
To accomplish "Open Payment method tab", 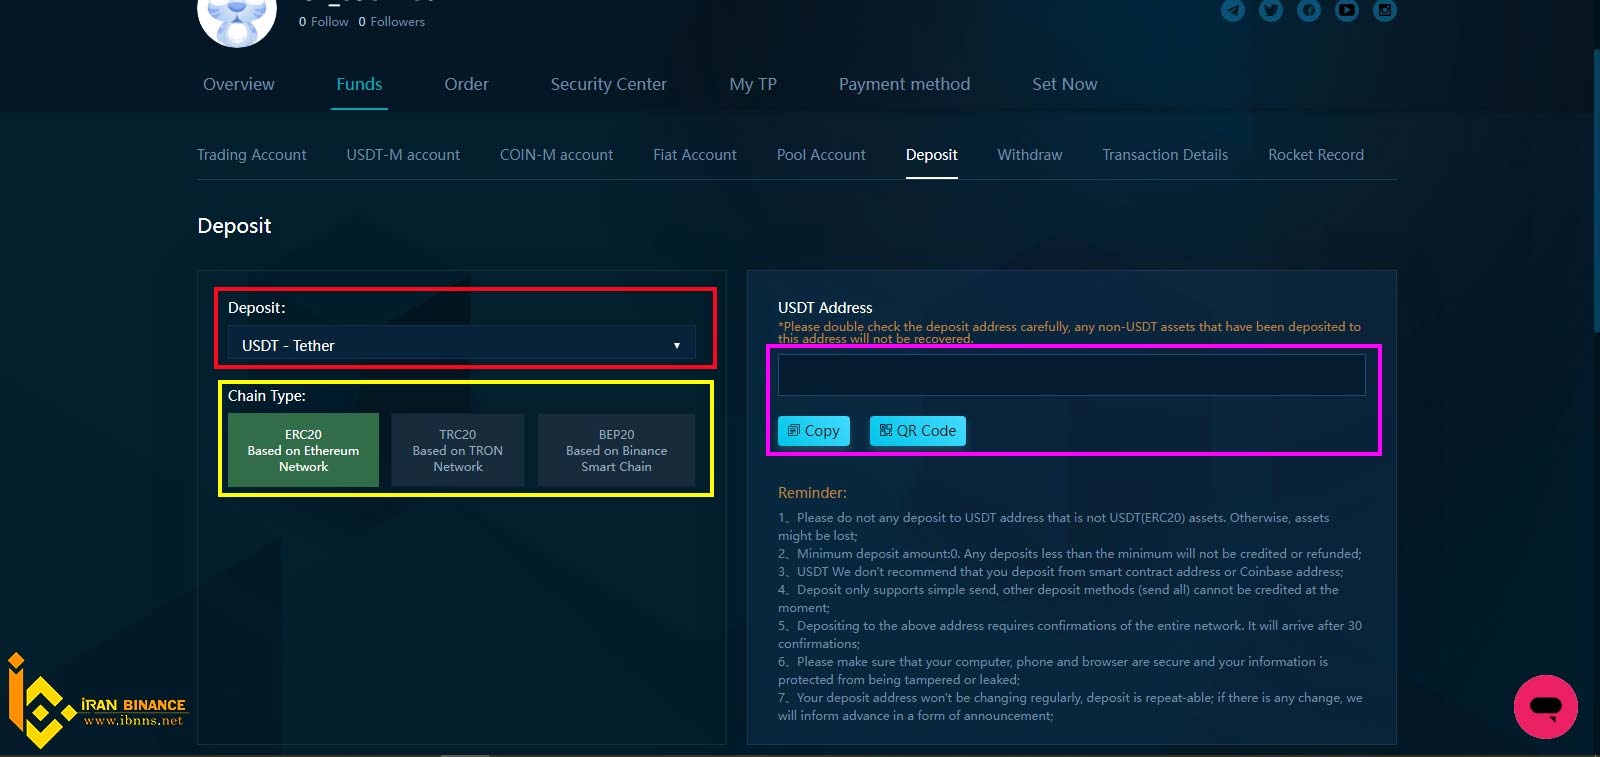I will 904,84.
